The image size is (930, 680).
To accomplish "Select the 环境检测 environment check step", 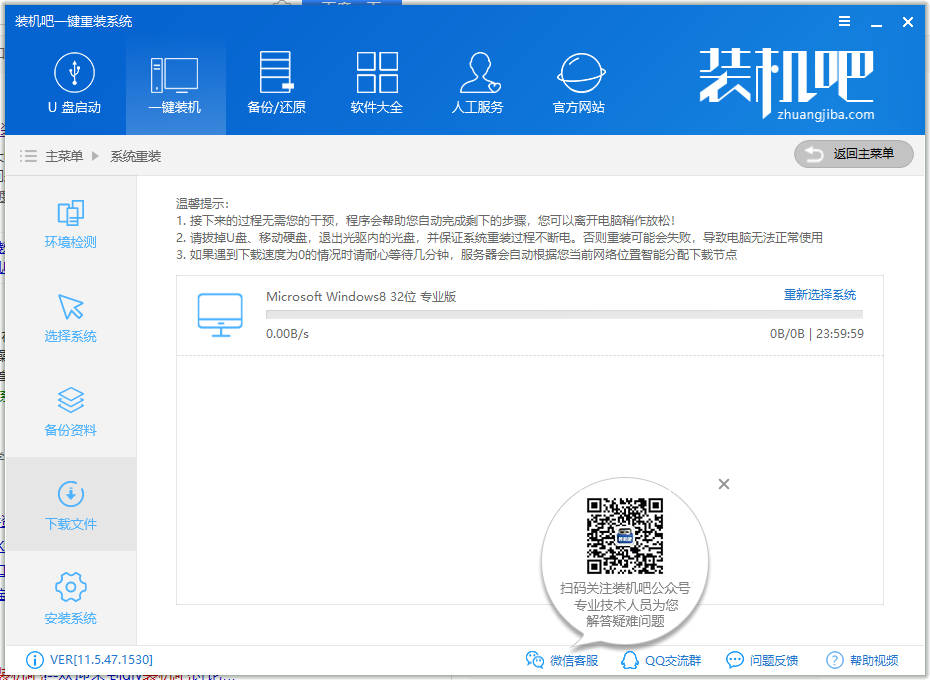I will click(71, 224).
